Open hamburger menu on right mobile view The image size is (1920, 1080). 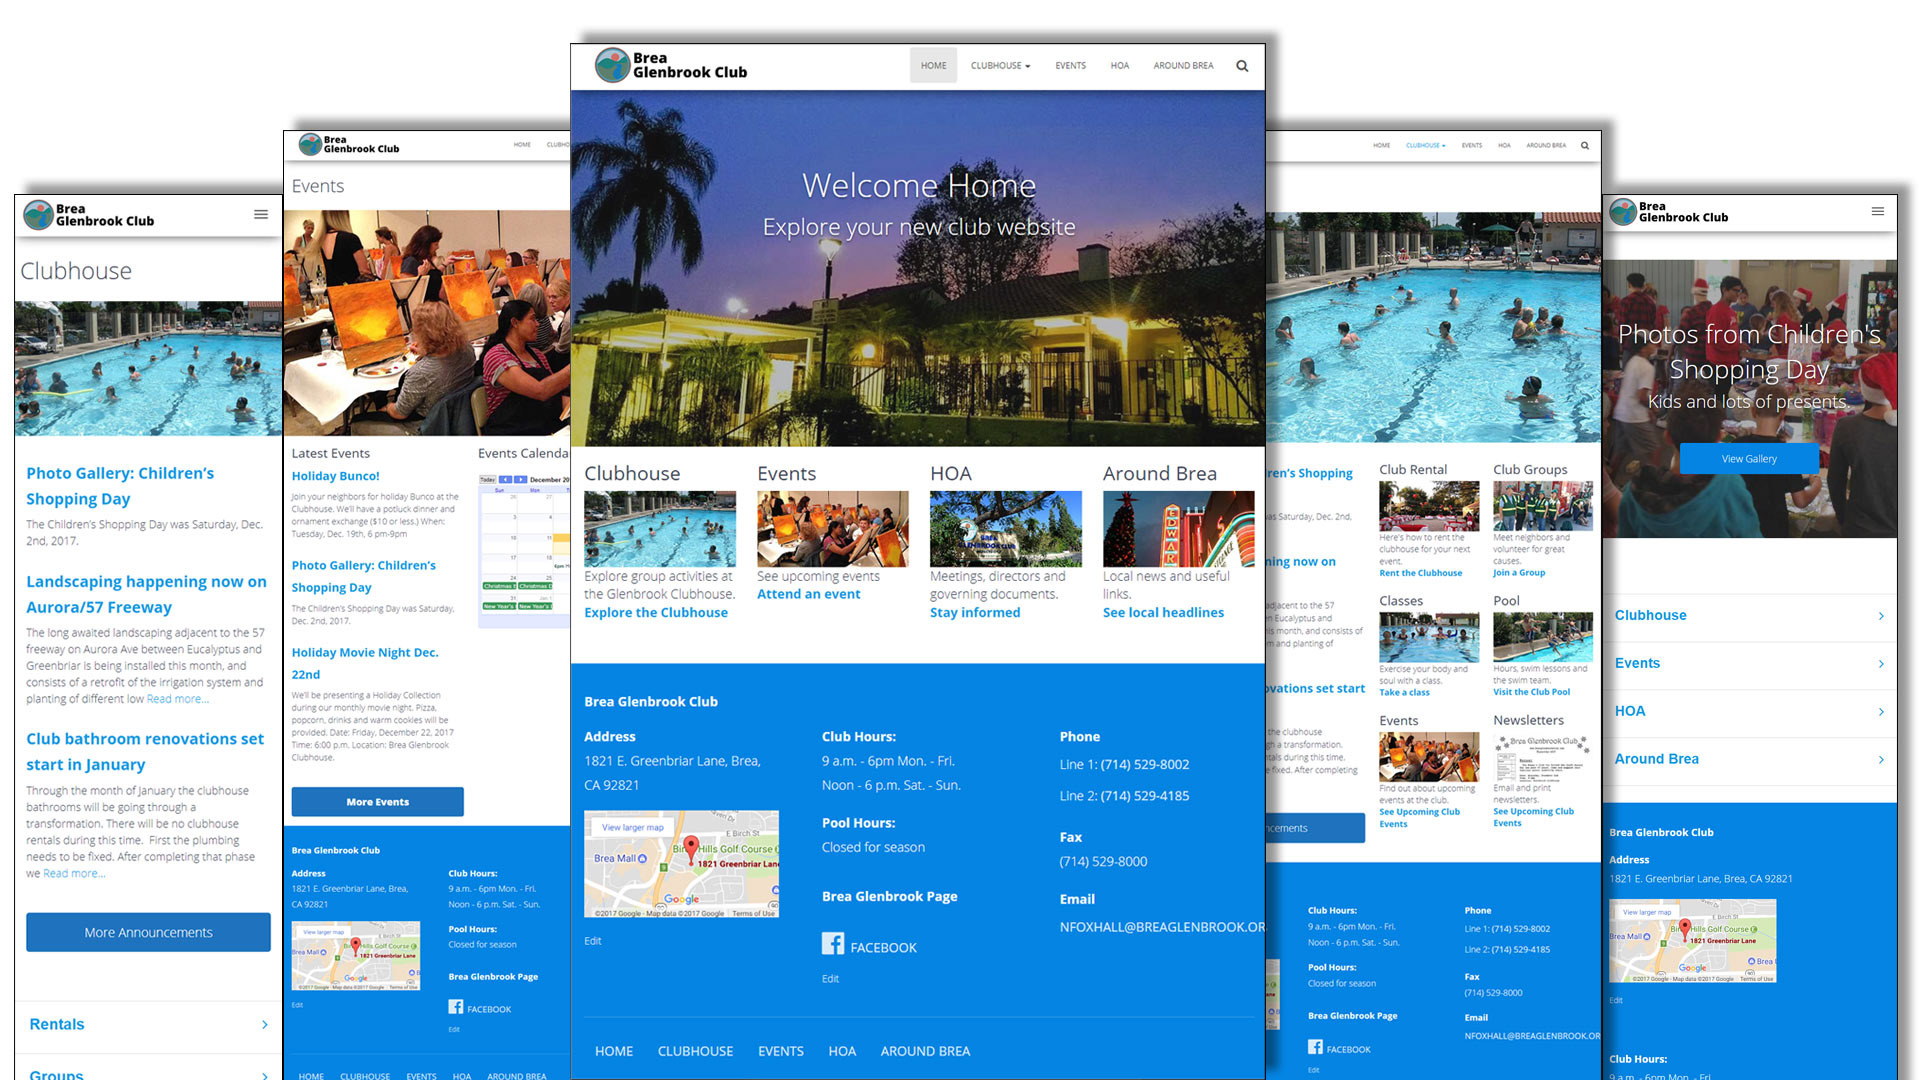pos(1877,211)
